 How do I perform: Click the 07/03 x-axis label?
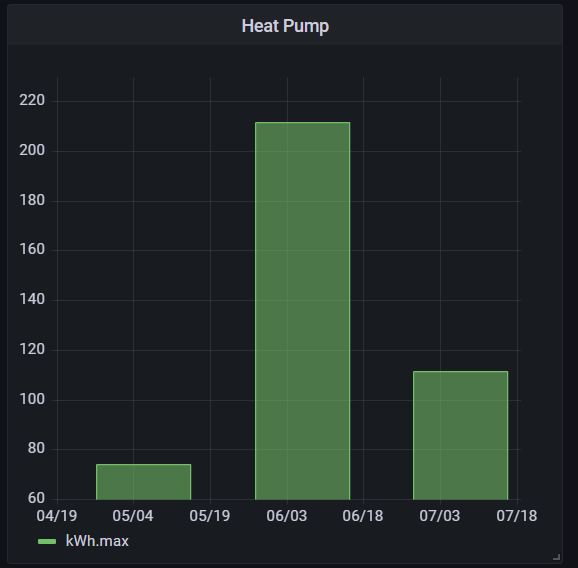tap(440, 516)
